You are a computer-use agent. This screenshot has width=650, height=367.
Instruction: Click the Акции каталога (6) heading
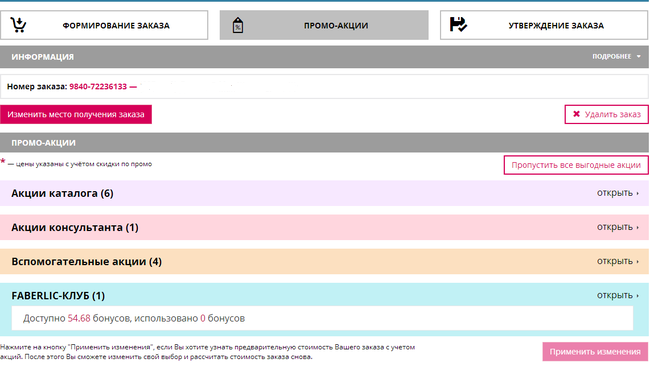(62, 193)
